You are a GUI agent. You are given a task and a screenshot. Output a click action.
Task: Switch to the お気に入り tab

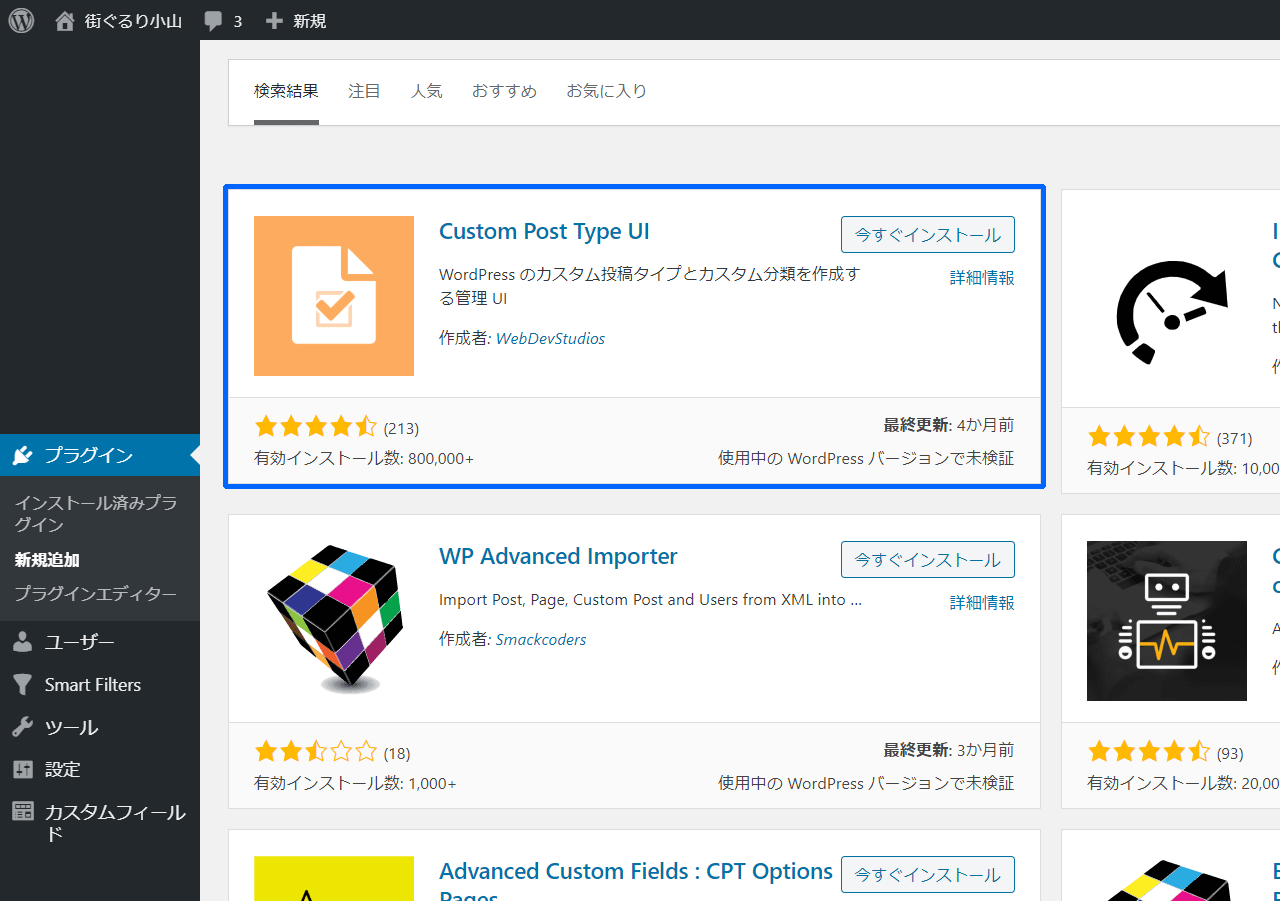pos(606,91)
